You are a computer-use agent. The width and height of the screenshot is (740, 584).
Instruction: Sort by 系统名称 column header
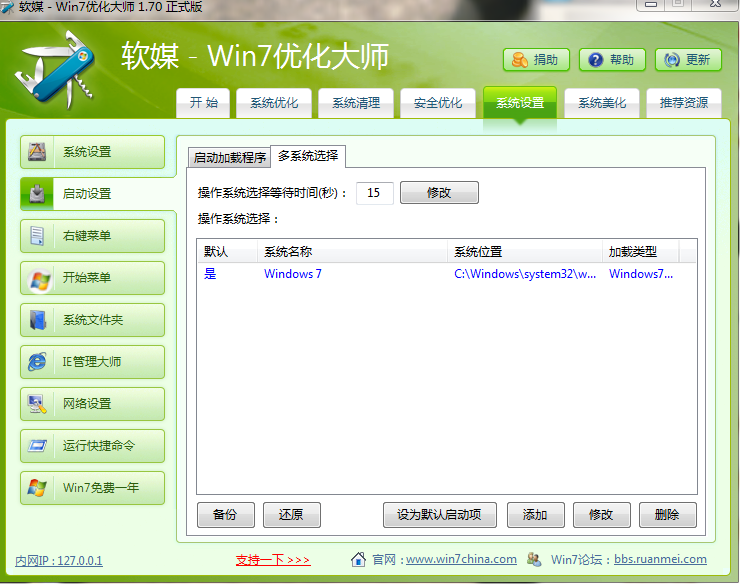(x=353, y=252)
